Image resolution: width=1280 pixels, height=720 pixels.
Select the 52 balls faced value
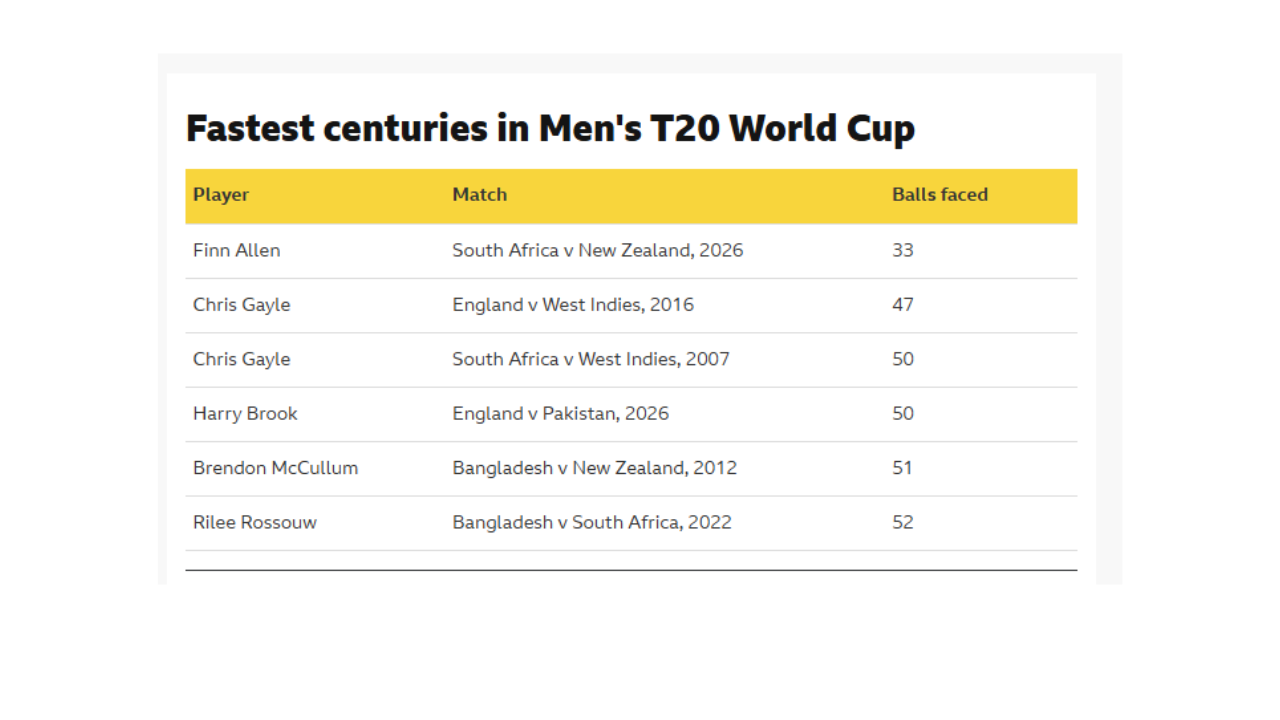(x=903, y=522)
